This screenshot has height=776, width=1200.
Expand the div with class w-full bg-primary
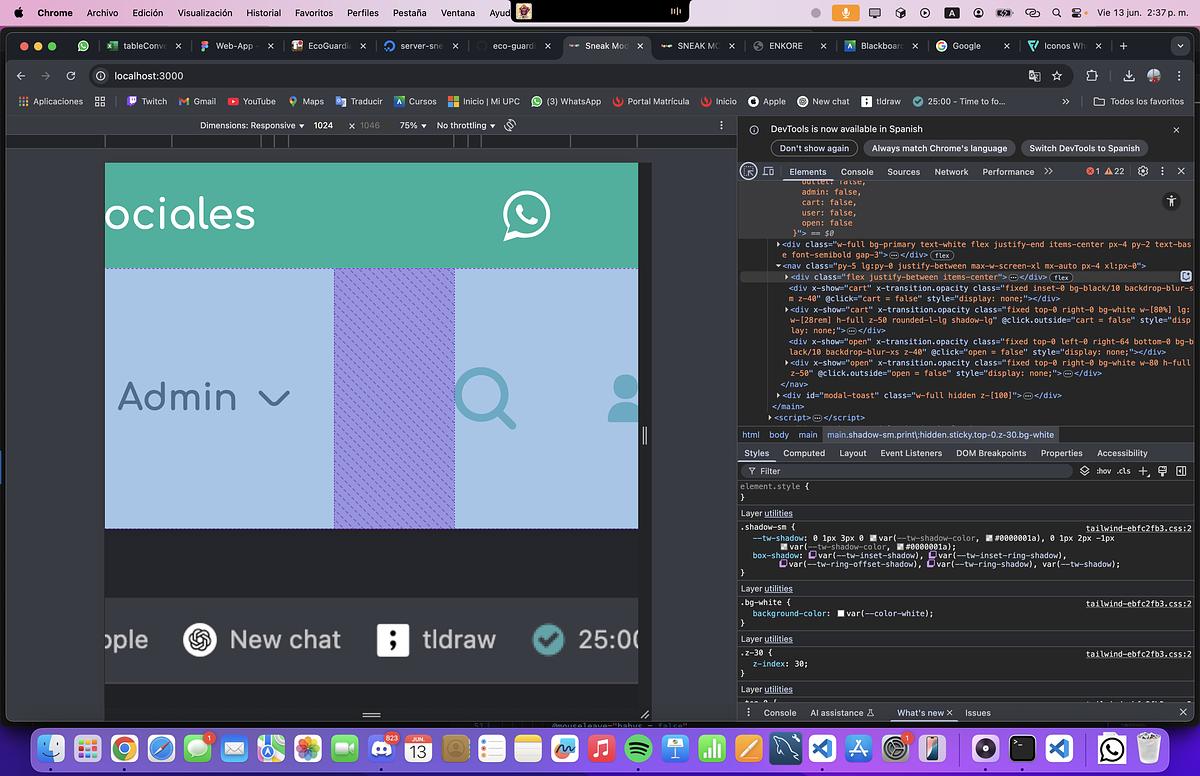coord(779,244)
